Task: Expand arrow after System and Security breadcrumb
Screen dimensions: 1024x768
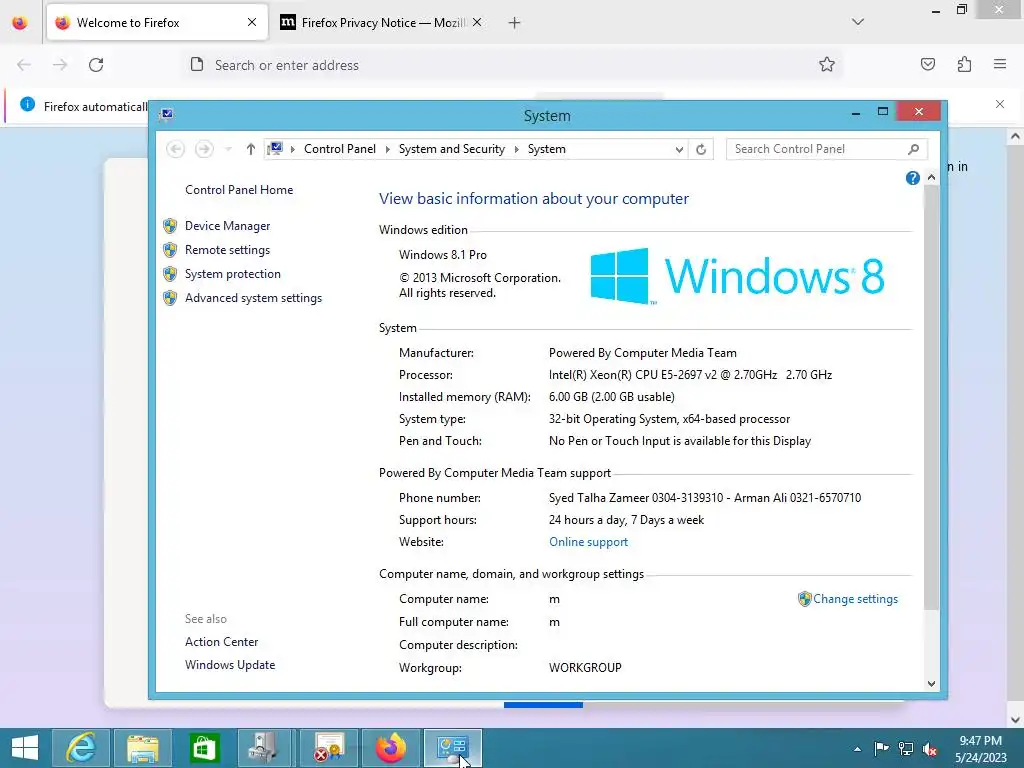Action: click(x=516, y=150)
